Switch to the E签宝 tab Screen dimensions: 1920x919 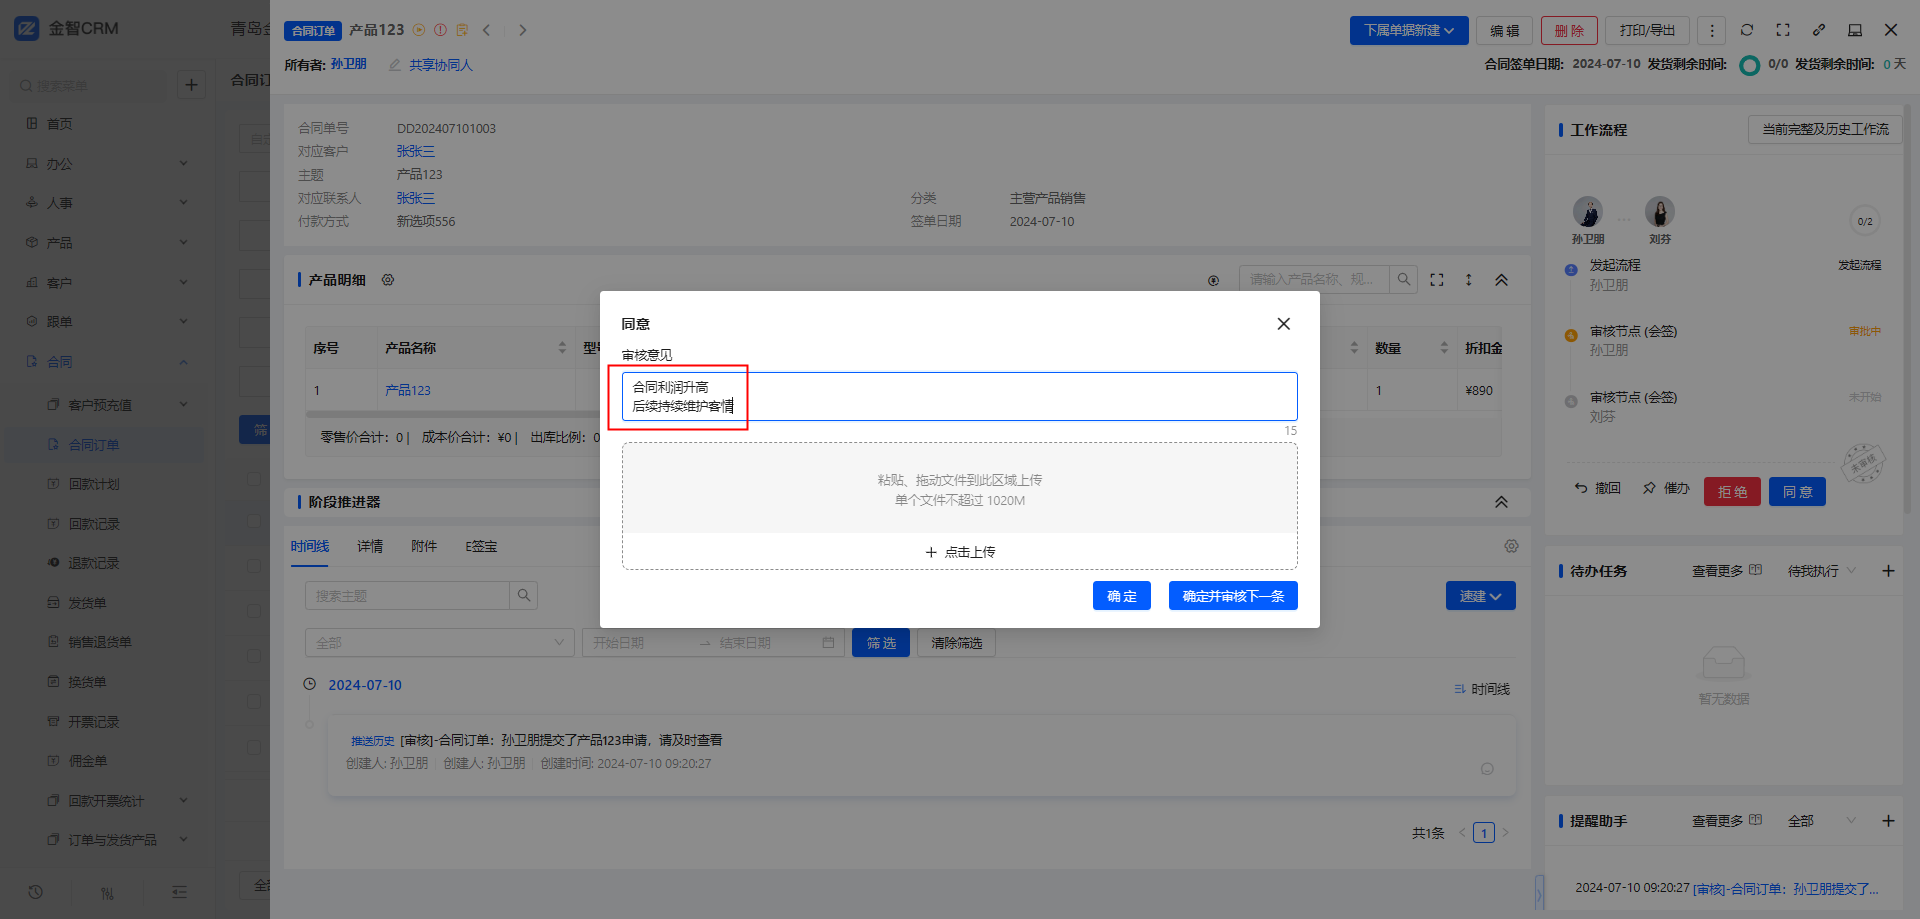pyautogui.click(x=481, y=546)
